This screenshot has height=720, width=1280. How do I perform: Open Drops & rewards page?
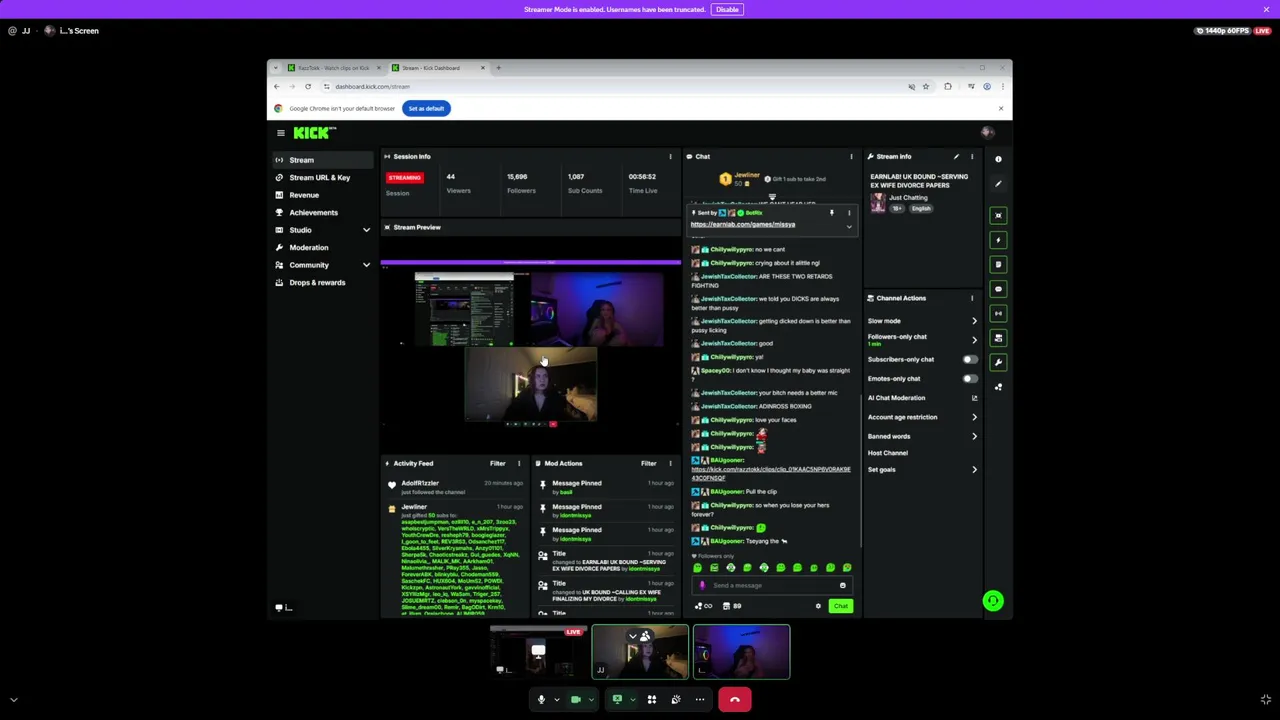[x=324, y=283]
